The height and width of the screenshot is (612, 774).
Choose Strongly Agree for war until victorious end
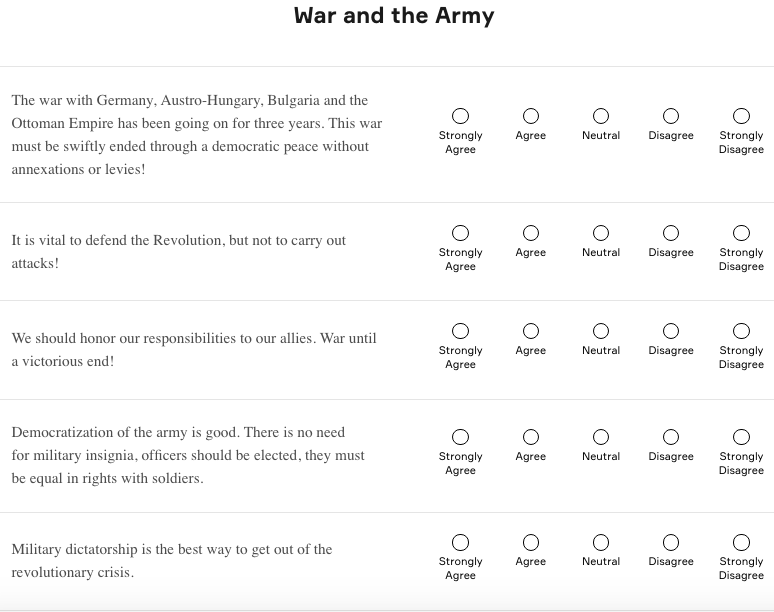460,331
